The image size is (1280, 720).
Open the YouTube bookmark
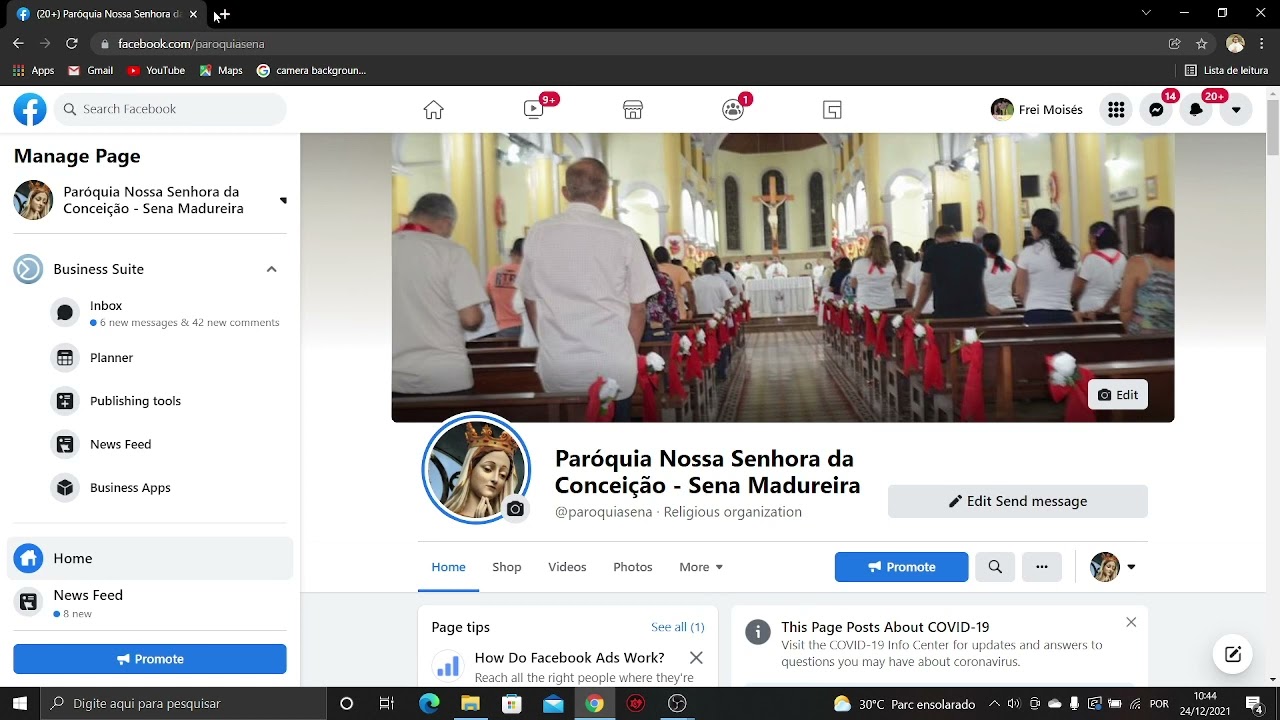(x=156, y=70)
